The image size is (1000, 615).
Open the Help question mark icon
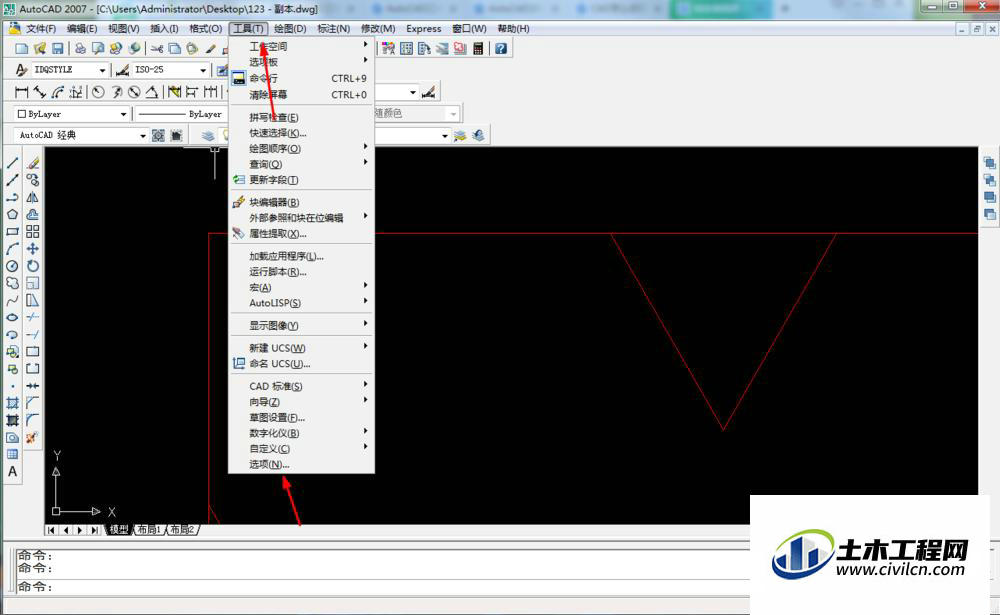point(501,48)
